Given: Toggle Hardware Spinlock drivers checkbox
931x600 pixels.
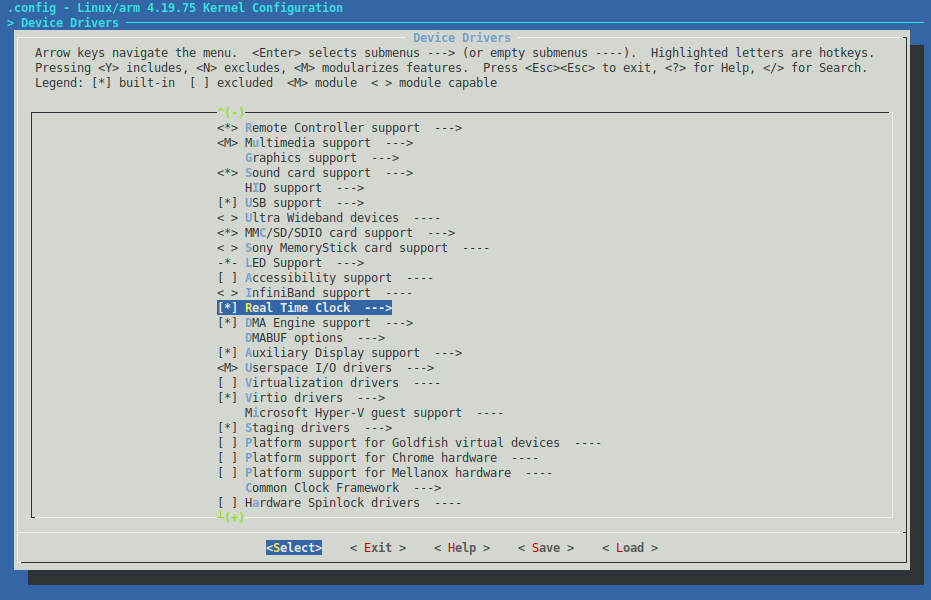Looking at the screenshot, I should click(x=227, y=503).
